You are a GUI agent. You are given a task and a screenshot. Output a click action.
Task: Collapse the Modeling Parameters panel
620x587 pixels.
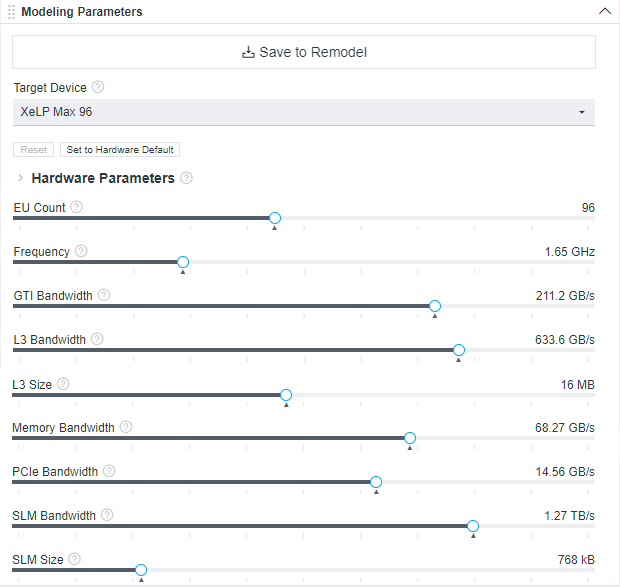(603, 12)
